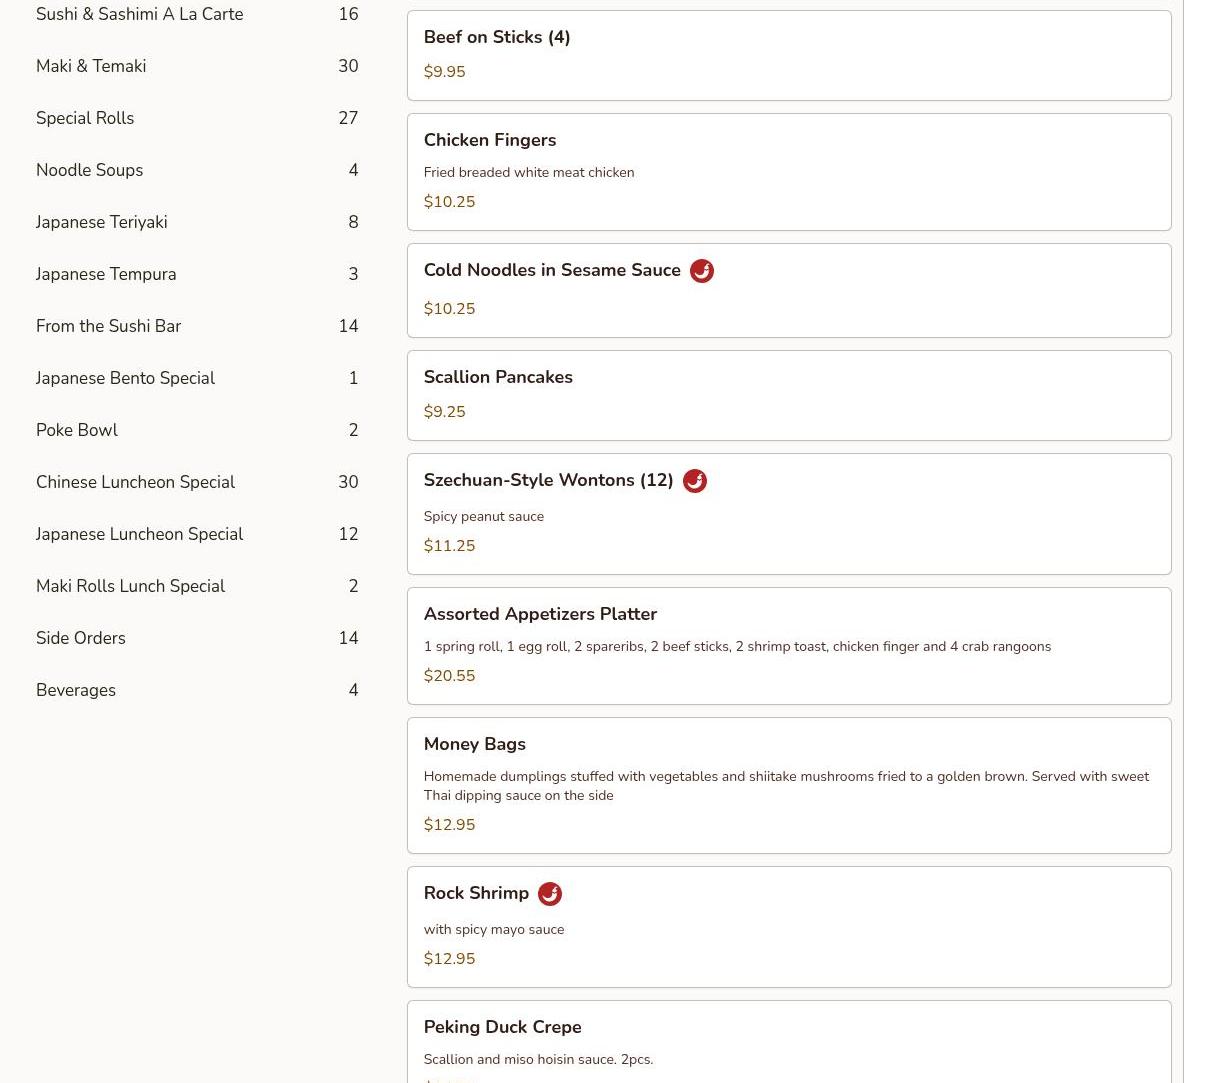Select Assorted Appetizers Platter item
Viewport: 1224px width, 1083px height.
pyautogui.click(x=789, y=646)
